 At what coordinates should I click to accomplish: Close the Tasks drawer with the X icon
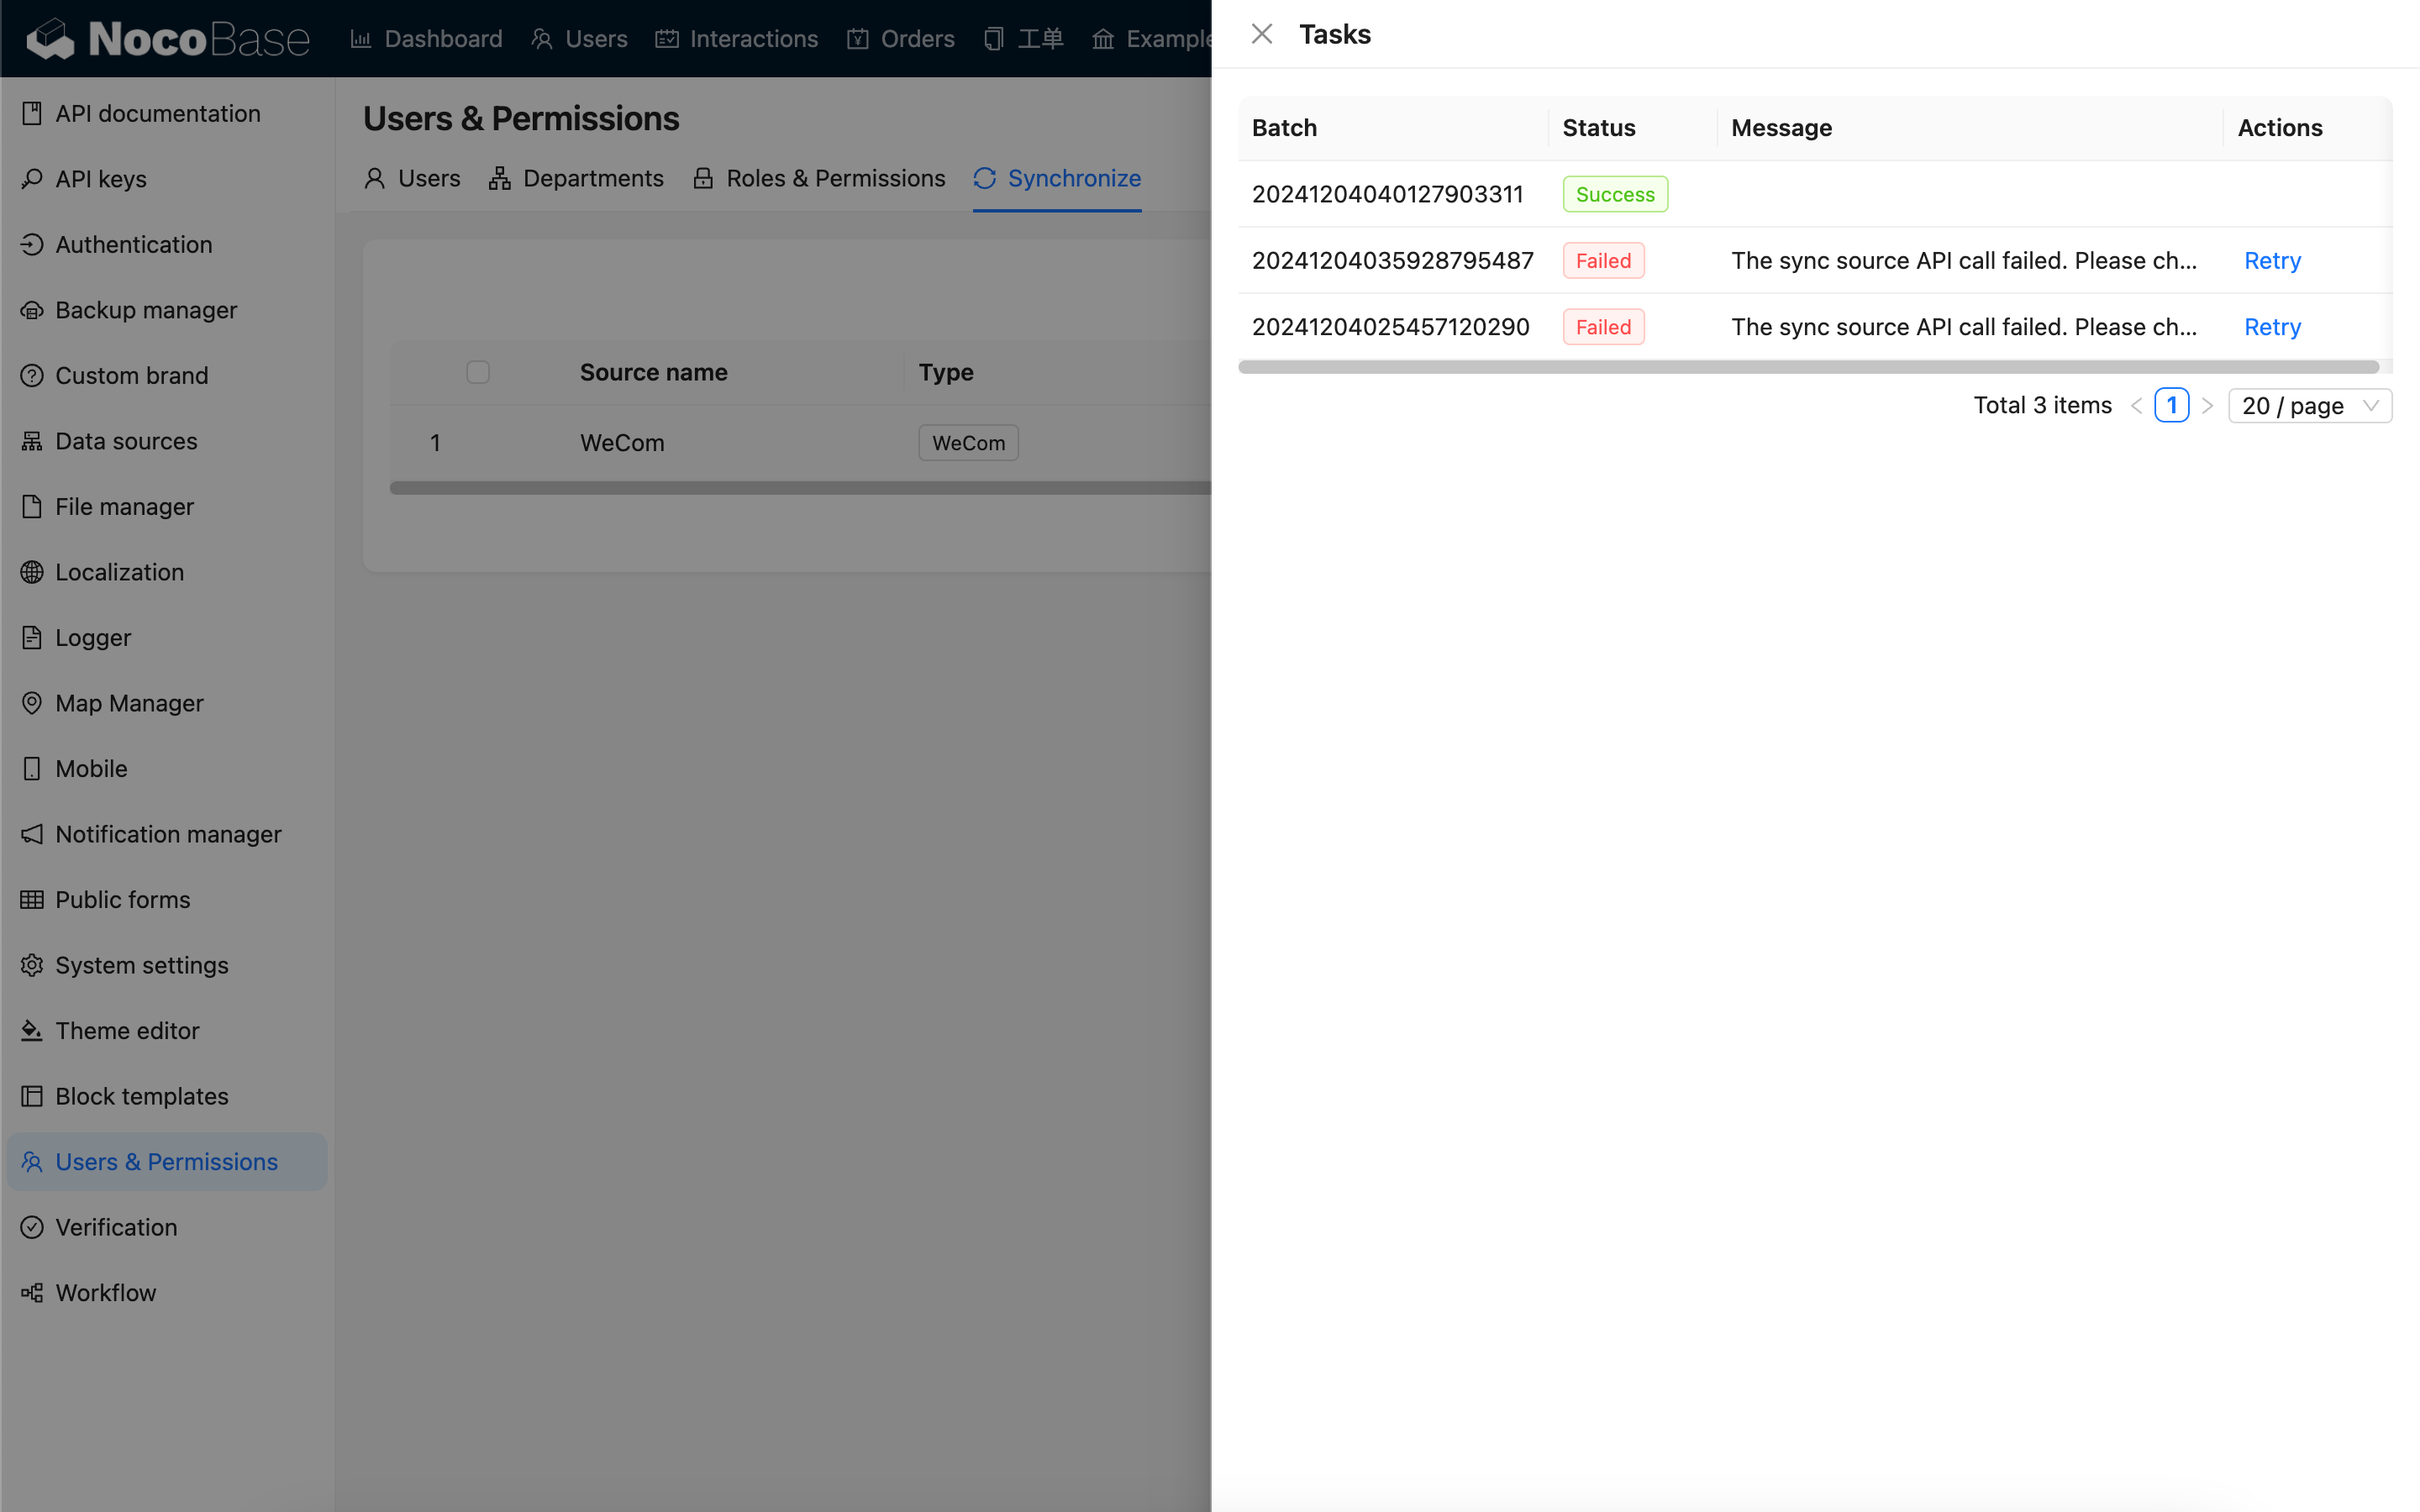(x=1262, y=34)
